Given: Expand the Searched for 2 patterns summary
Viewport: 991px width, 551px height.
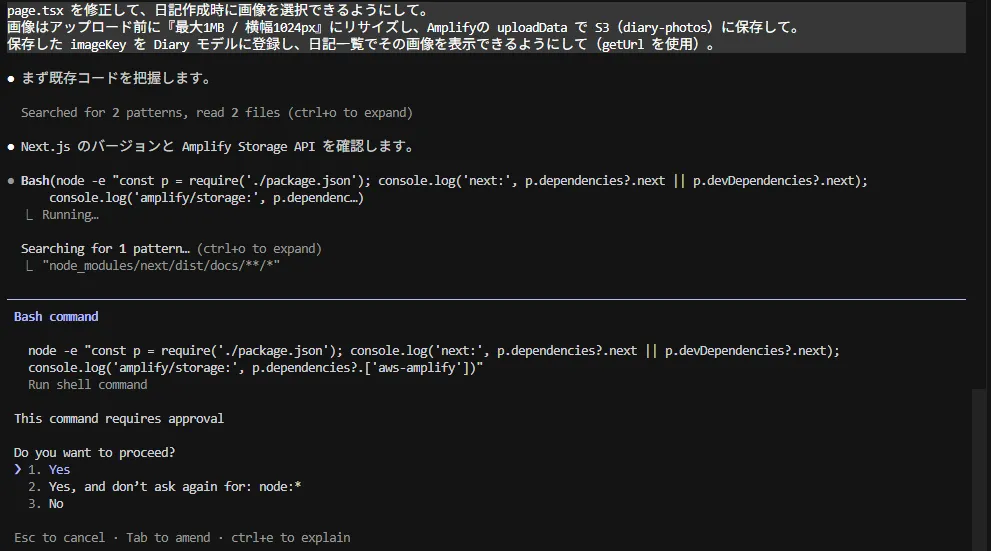Looking at the screenshot, I should click(x=216, y=112).
